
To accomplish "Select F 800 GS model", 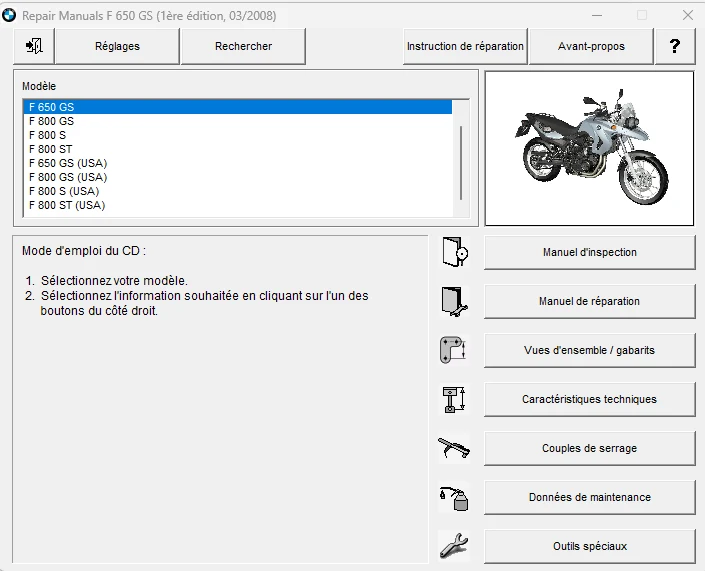I will point(238,121).
